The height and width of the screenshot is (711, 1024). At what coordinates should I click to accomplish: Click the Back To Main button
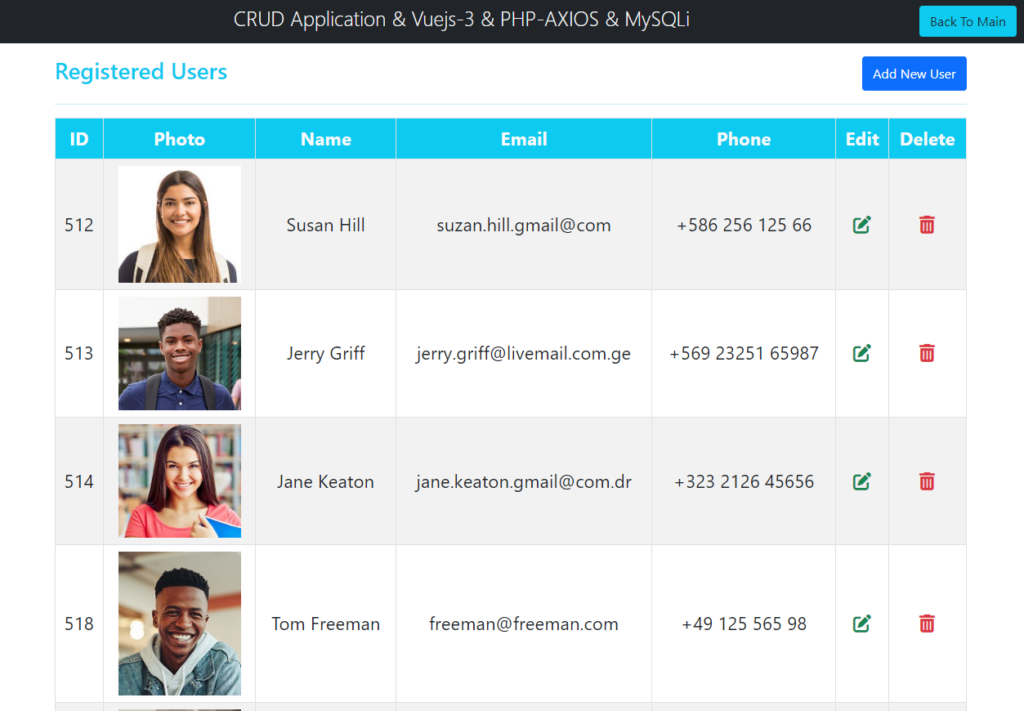click(x=967, y=21)
